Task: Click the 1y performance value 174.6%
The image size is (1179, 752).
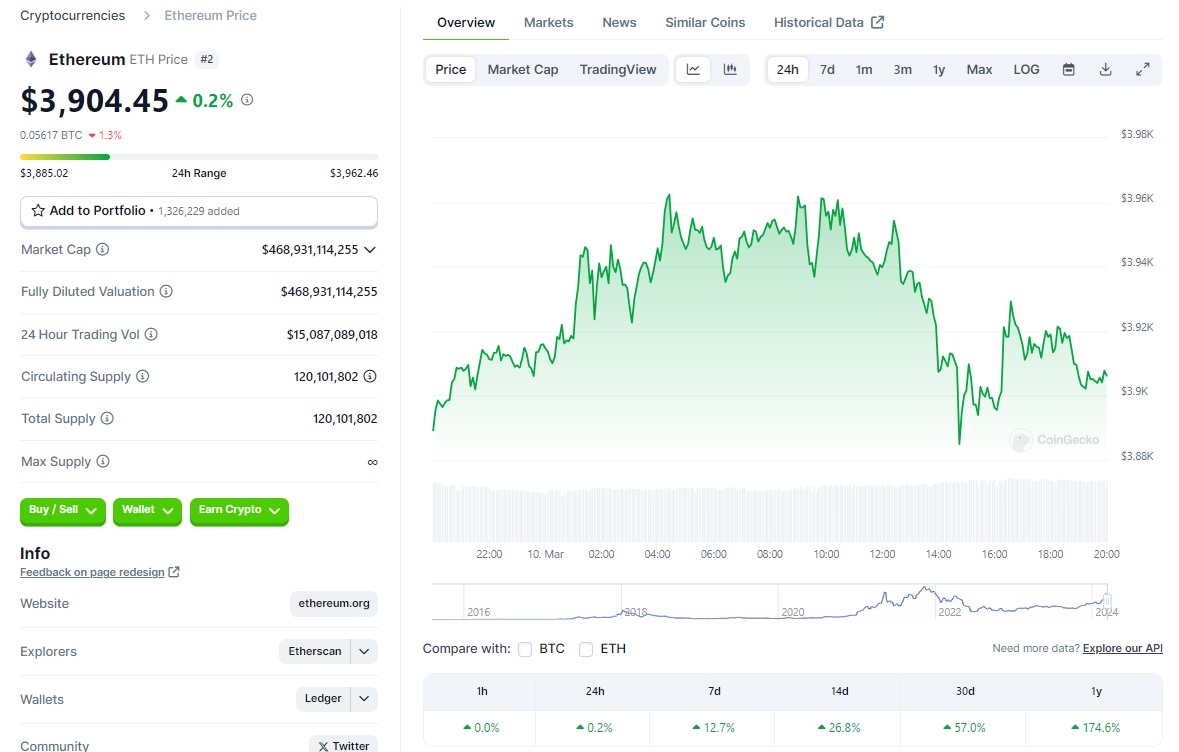Action: point(1096,728)
